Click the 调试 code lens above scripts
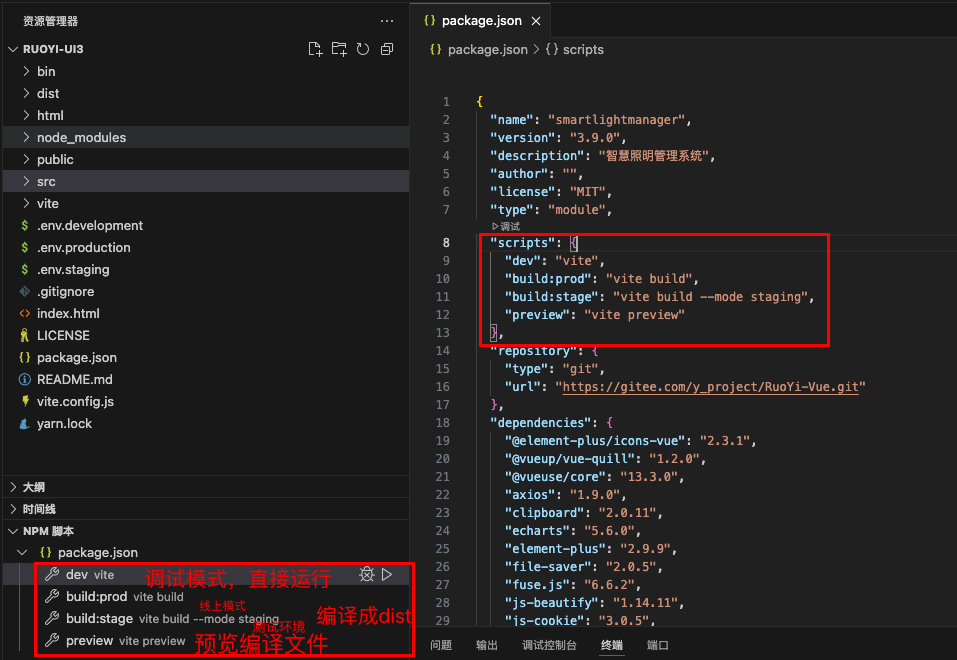 click(x=506, y=227)
